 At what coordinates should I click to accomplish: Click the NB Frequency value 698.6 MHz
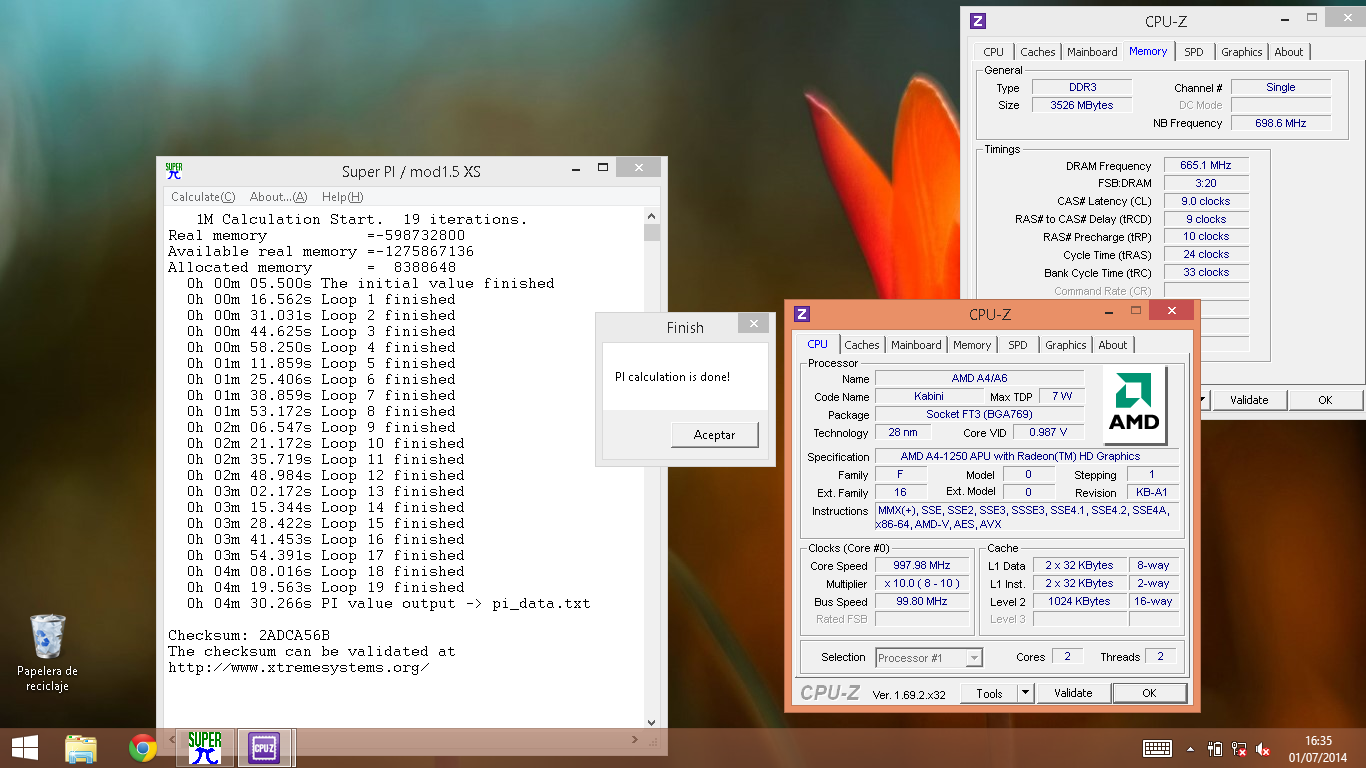coord(1281,123)
